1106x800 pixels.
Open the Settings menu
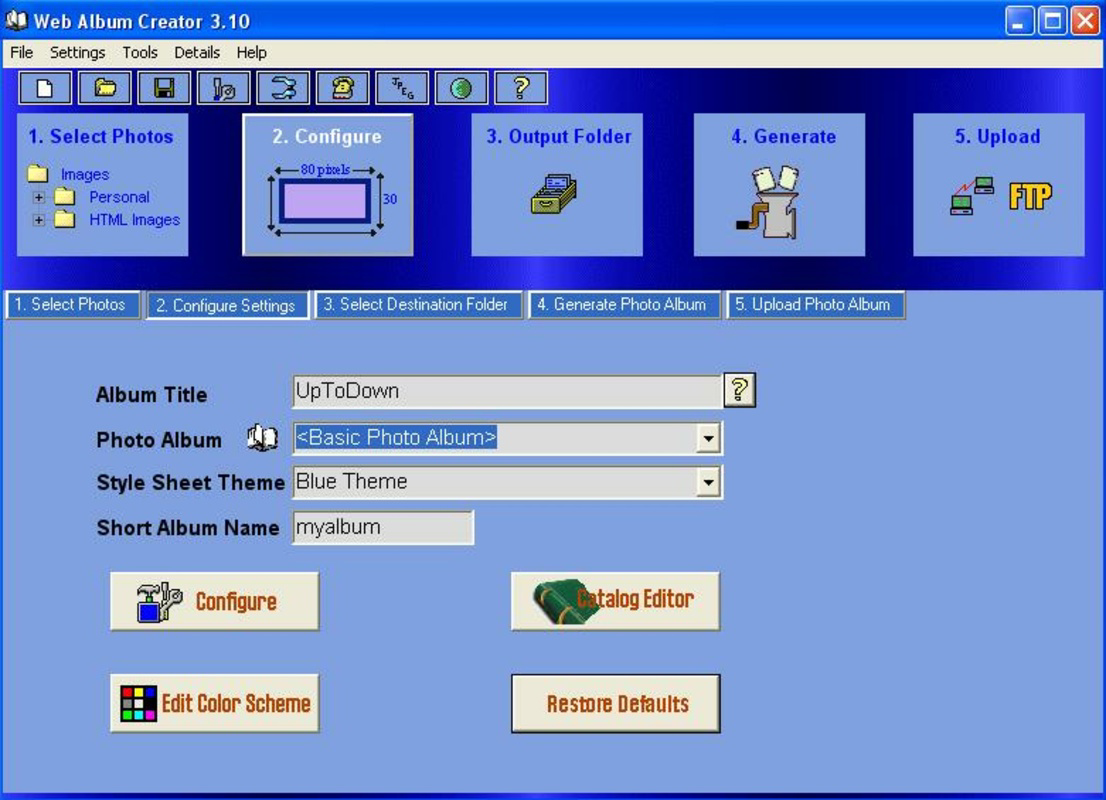pyautogui.click(x=76, y=53)
